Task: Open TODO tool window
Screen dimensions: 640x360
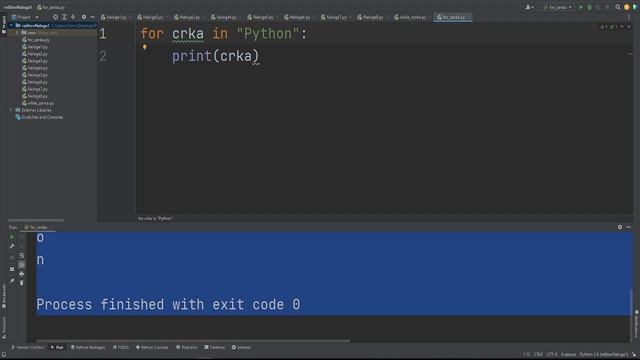Action: click(x=121, y=347)
